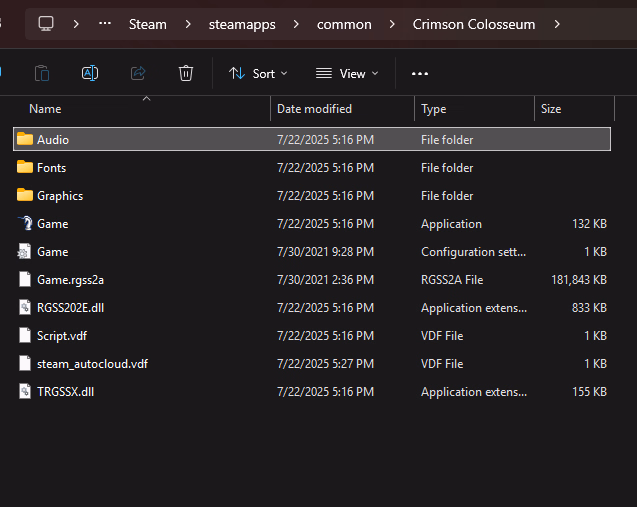
Task: Select the Script.vdf file
Action: (x=312, y=336)
